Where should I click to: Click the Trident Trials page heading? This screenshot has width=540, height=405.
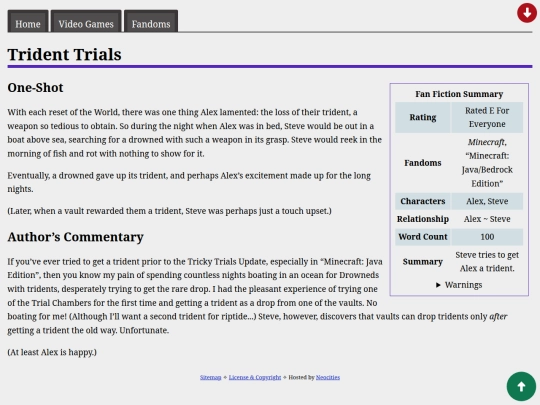click(x=64, y=54)
